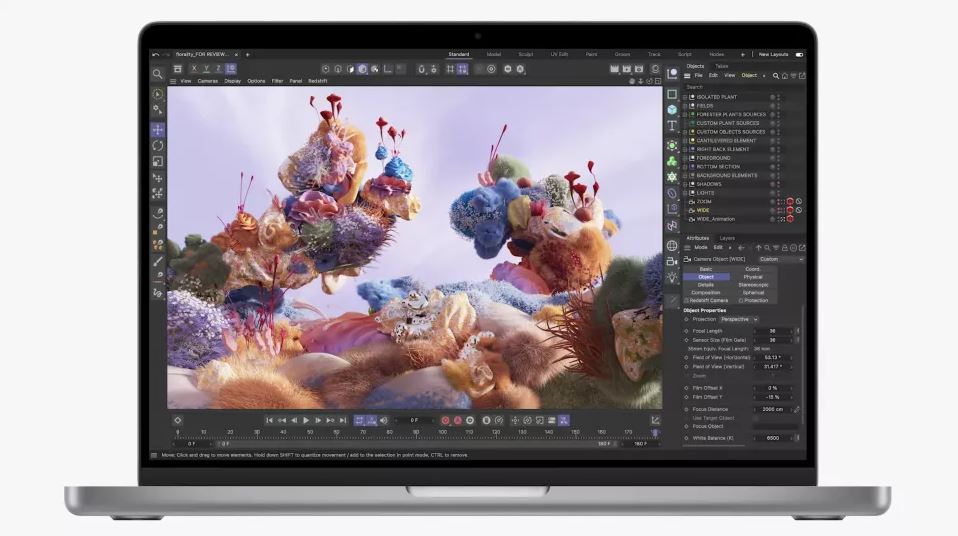This screenshot has width=958, height=536.
Task: Click the globe environment icon in the palette
Action: point(672,246)
